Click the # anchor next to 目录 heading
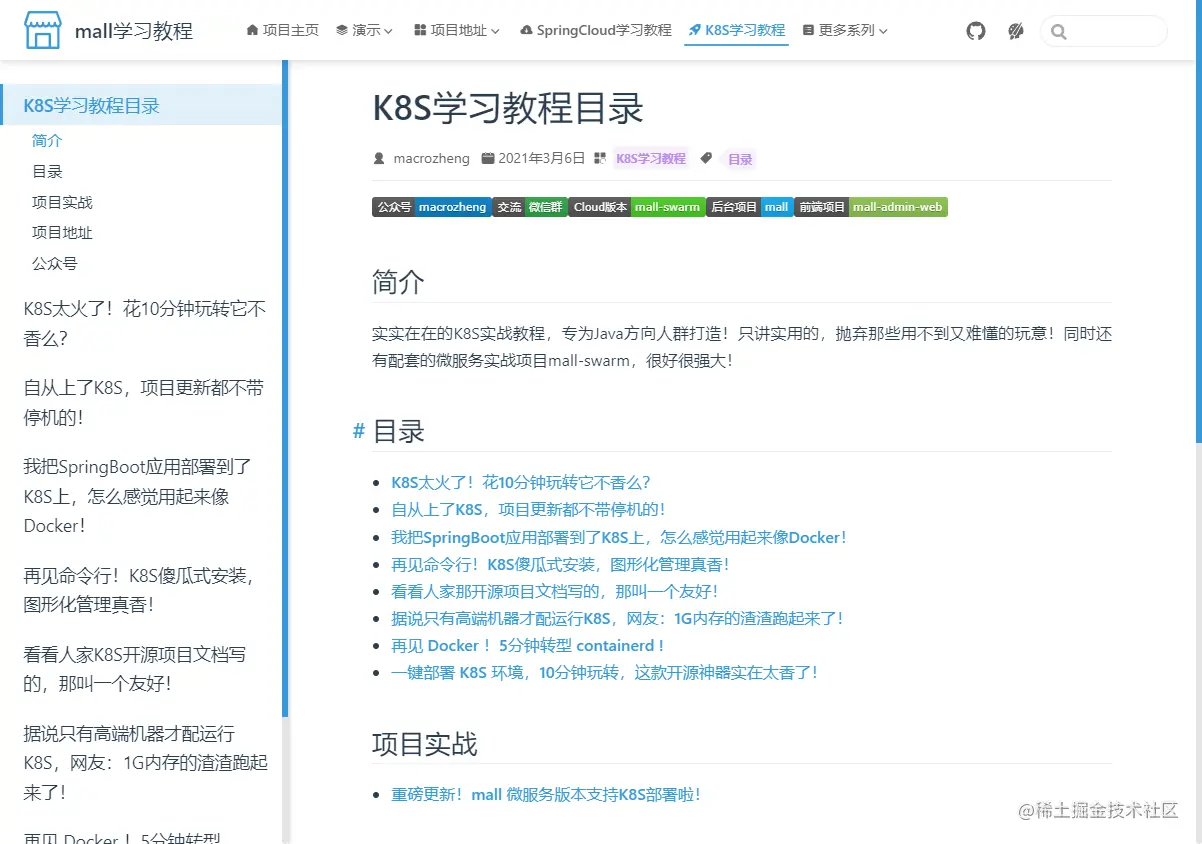 [358, 431]
